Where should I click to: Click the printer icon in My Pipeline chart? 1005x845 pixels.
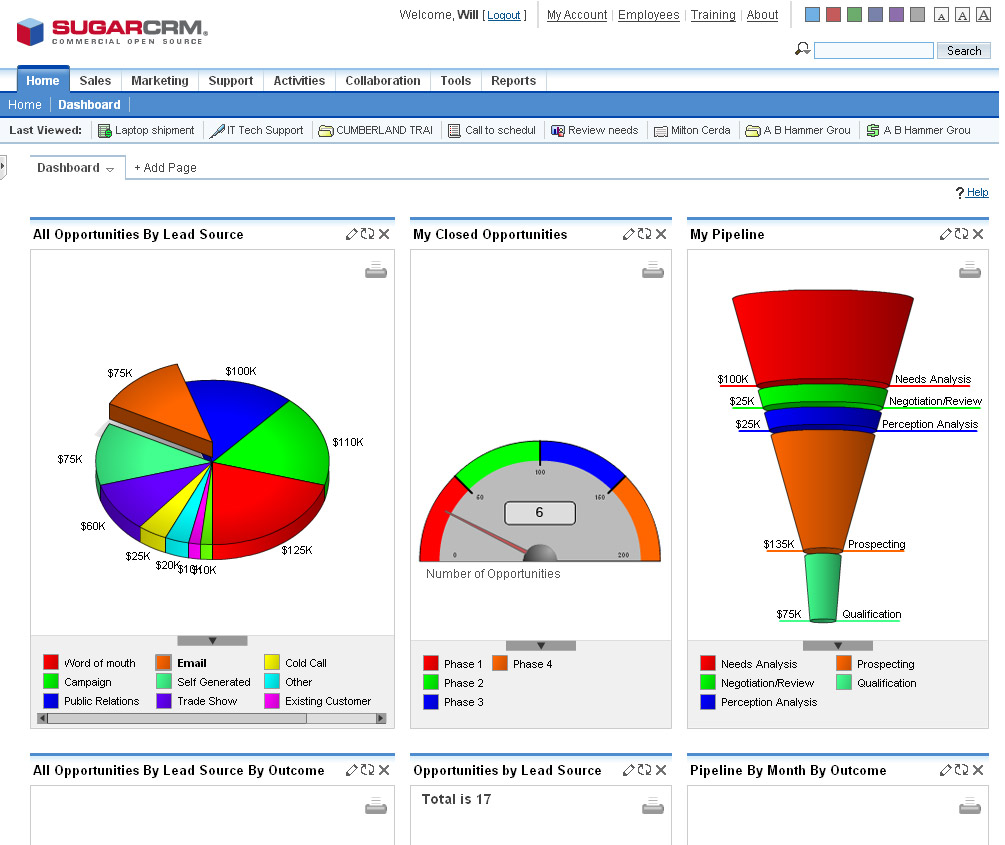coord(969,270)
